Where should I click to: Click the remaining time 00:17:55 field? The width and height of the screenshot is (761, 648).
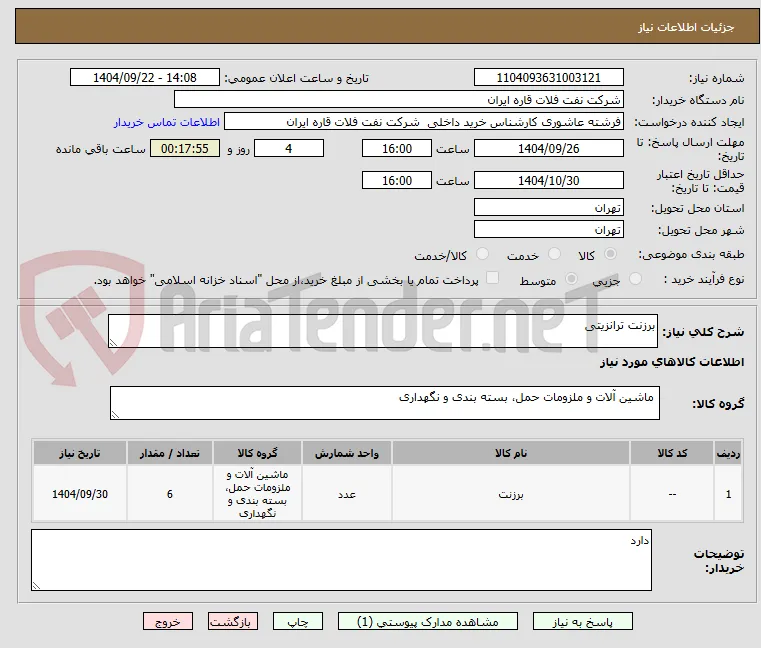click(x=184, y=148)
